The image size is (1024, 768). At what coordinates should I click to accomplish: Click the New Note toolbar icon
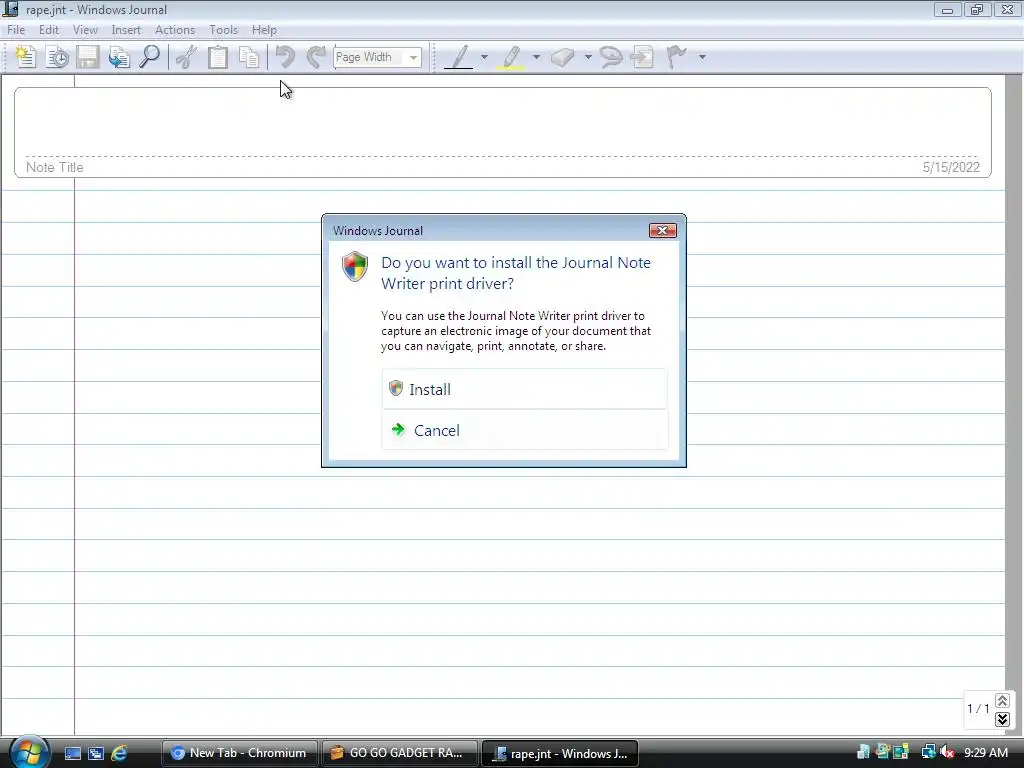pyautogui.click(x=25, y=57)
